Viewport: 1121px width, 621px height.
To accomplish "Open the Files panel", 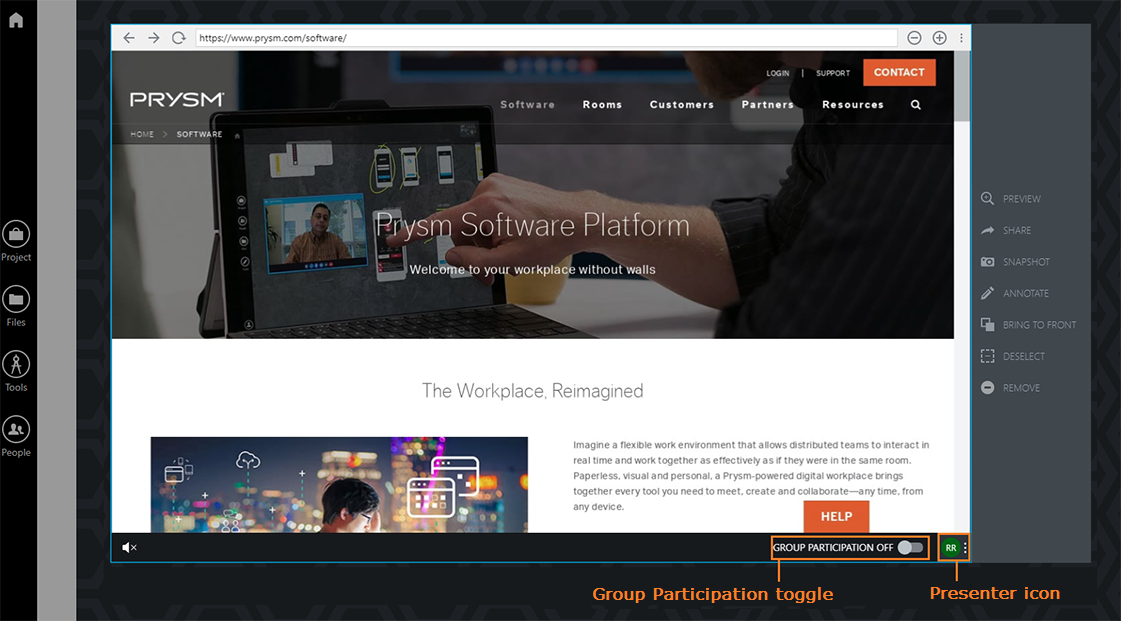I will pyautogui.click(x=16, y=307).
